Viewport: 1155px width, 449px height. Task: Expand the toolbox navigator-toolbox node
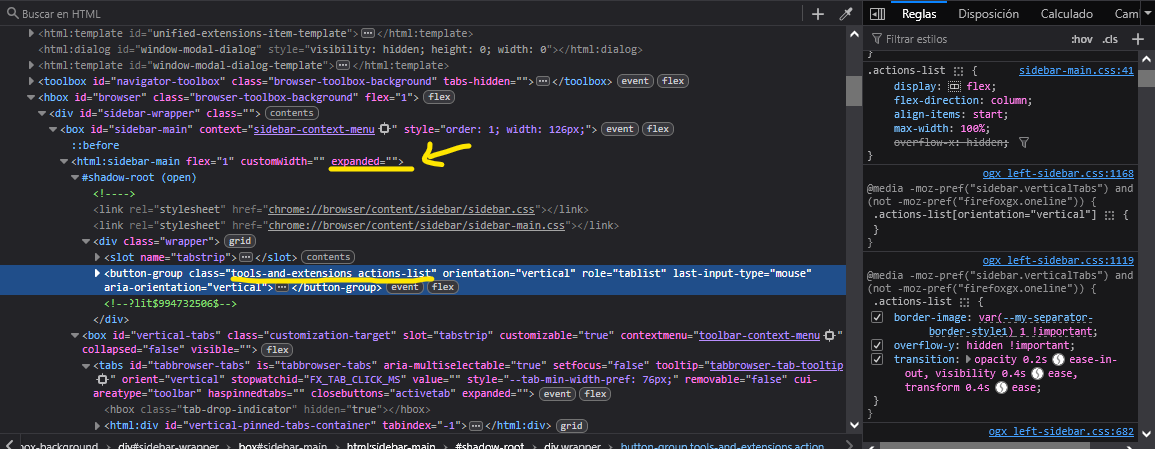pos(31,81)
